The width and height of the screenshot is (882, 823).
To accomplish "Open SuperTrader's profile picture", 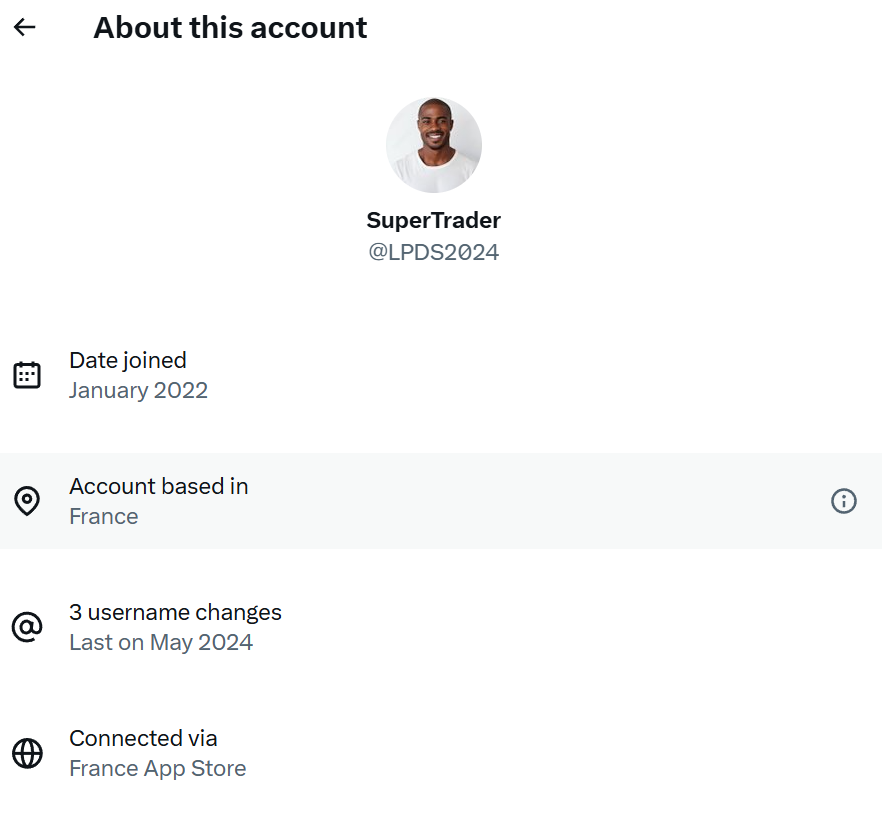I will pyautogui.click(x=434, y=145).
